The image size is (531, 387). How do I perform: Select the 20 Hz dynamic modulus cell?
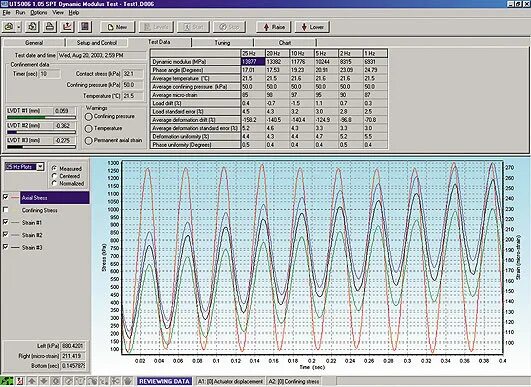coord(277,62)
